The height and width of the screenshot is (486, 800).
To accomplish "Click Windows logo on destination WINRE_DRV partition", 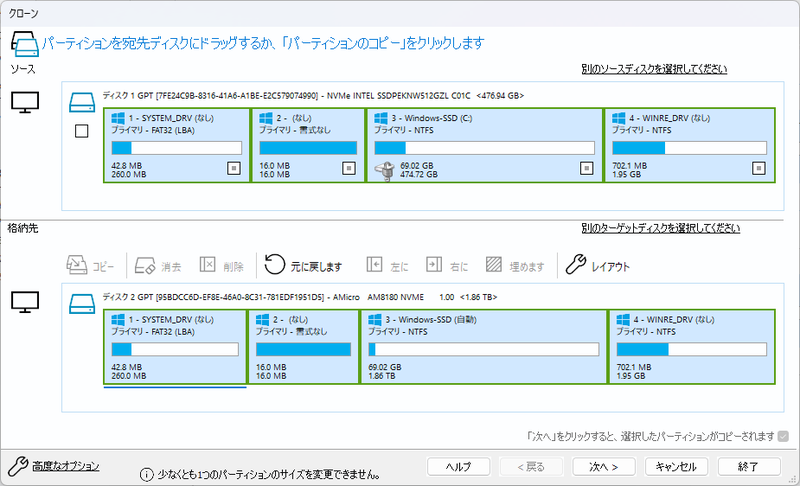I will point(623,320).
